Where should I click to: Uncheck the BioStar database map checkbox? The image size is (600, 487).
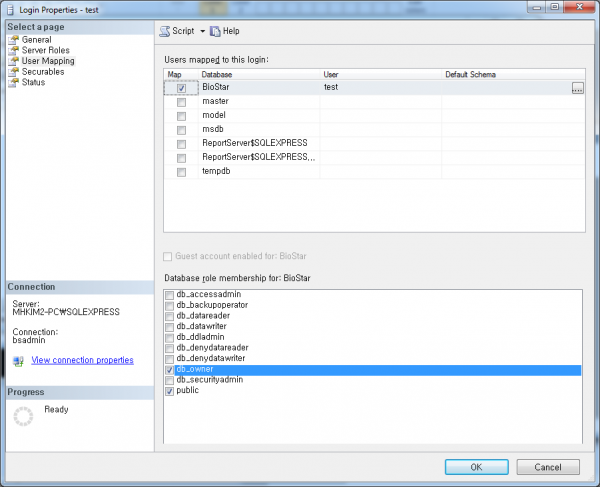(181, 88)
